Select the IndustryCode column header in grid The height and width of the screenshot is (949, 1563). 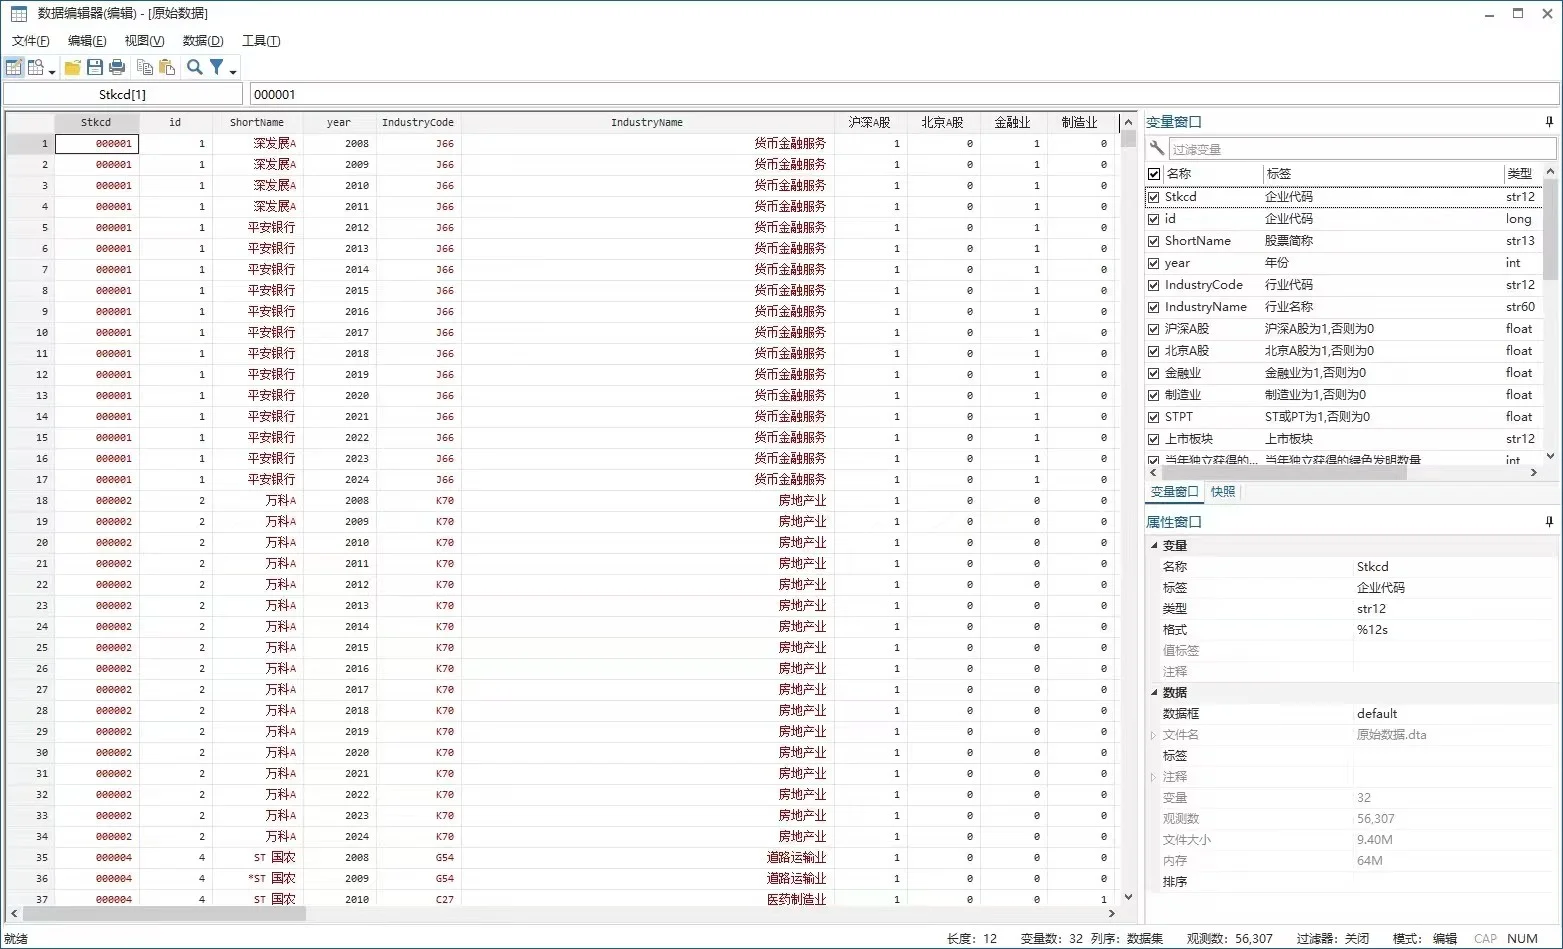pyautogui.click(x=418, y=123)
